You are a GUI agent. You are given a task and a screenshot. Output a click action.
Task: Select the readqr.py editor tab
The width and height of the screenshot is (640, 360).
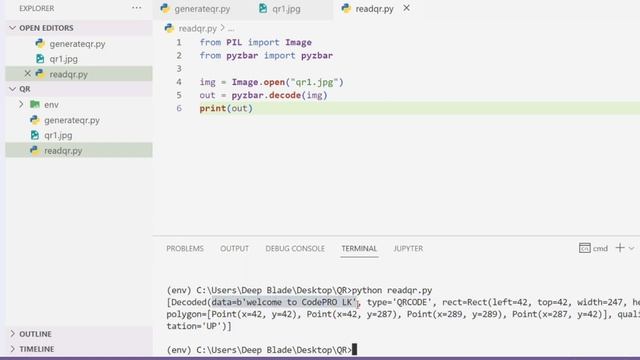(x=374, y=9)
